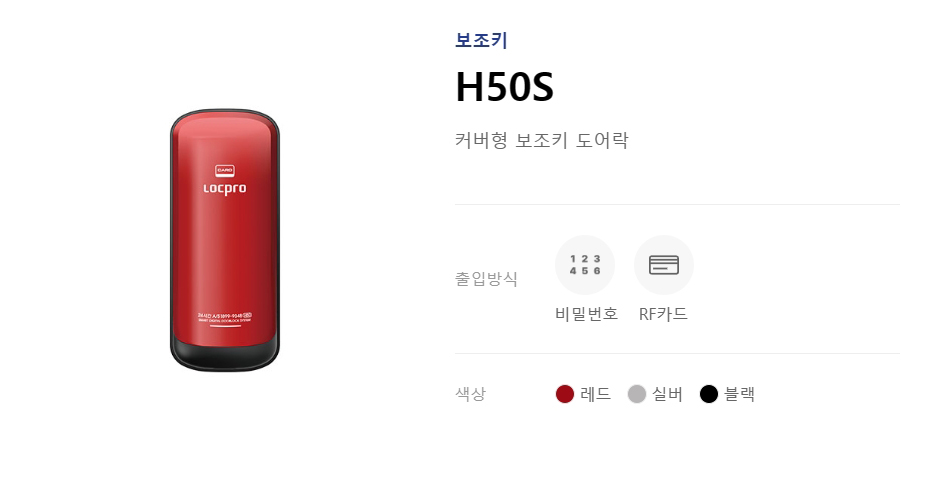Select the red color swatch
950x480 pixels.
565,394
